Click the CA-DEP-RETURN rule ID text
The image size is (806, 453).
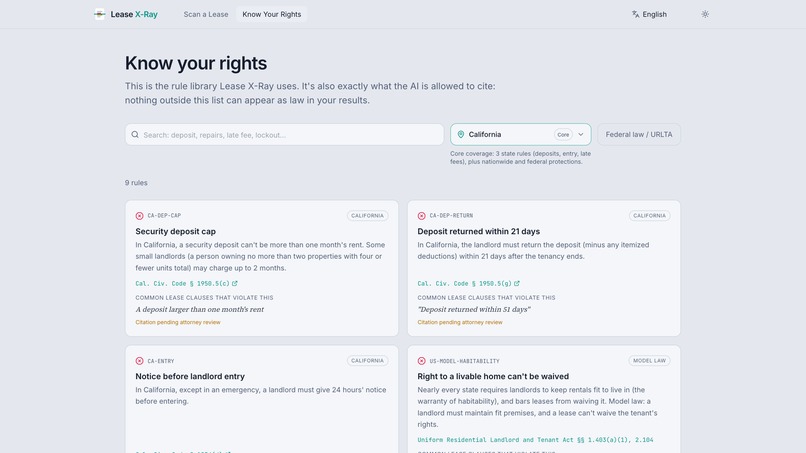[x=451, y=216]
